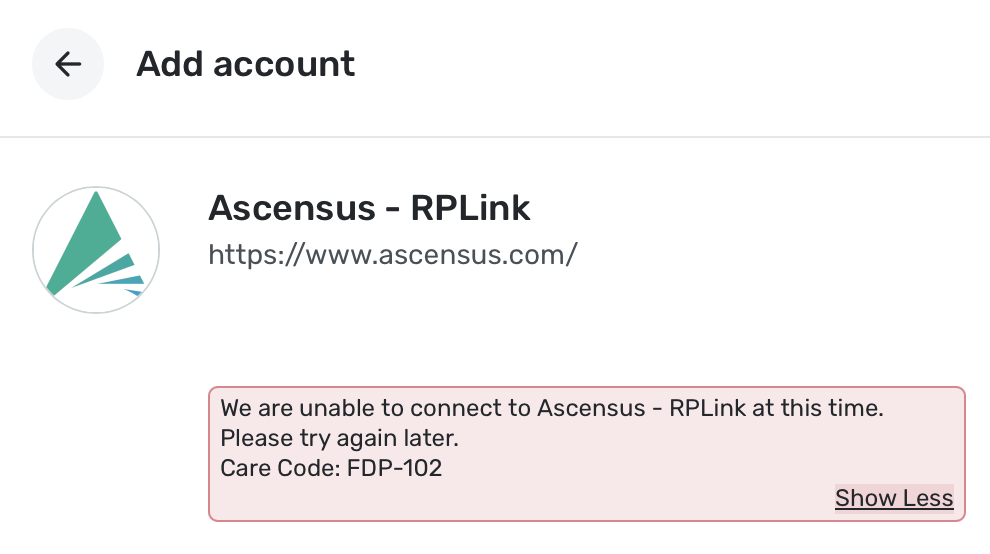This screenshot has width=990, height=554.
Task: Click the Care Code: FDP-102 line
Action: (331, 467)
